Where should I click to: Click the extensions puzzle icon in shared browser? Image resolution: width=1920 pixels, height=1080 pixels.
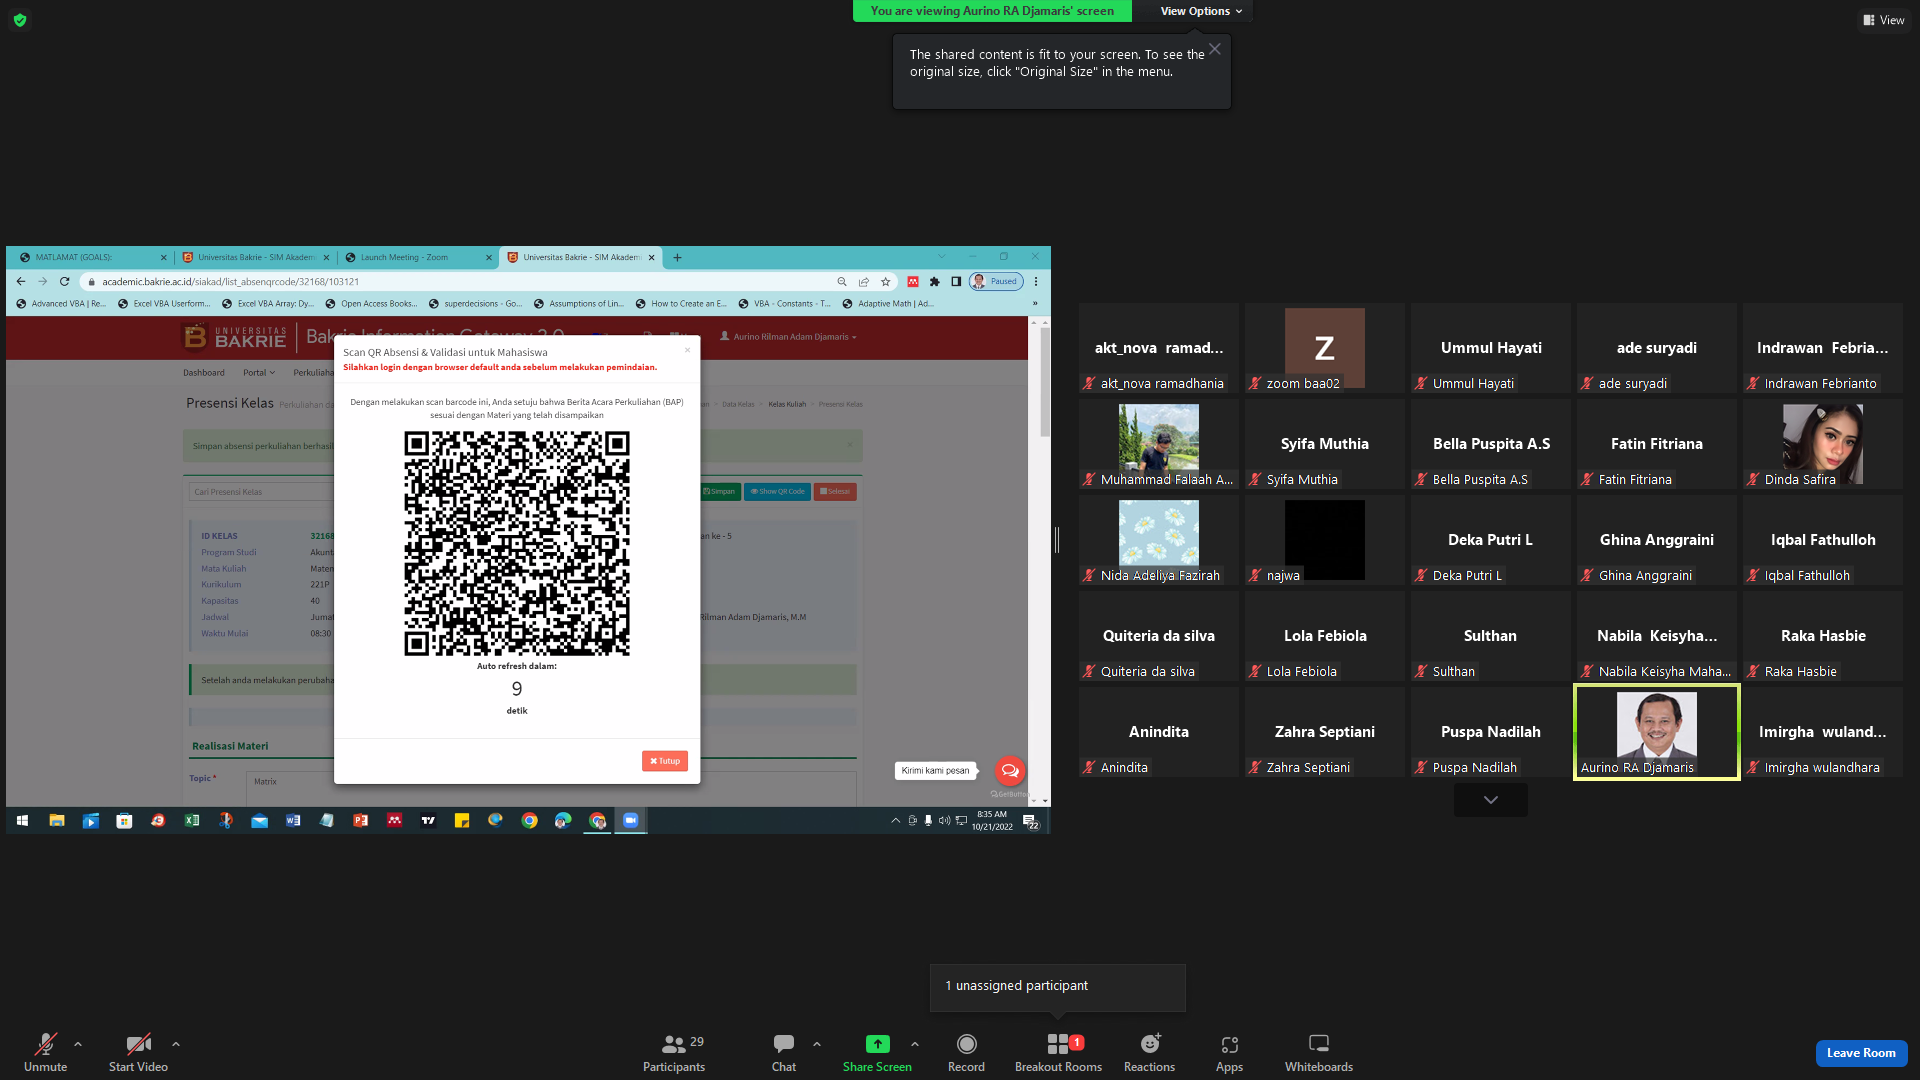(x=935, y=282)
